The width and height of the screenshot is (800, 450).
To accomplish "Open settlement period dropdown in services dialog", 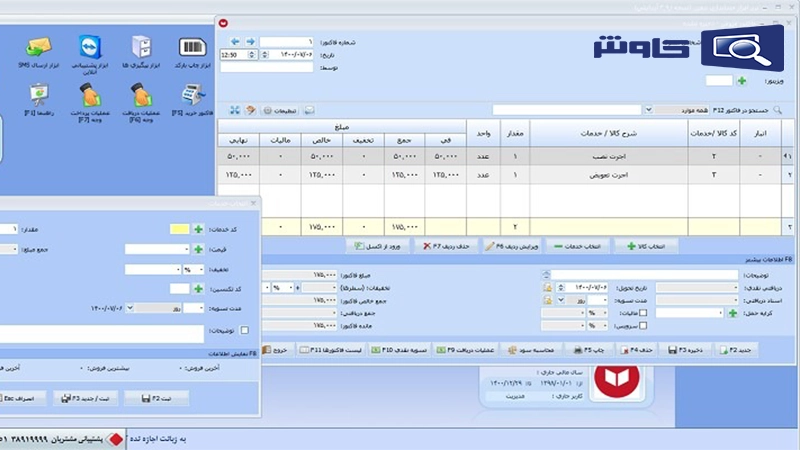I will click(x=130, y=308).
